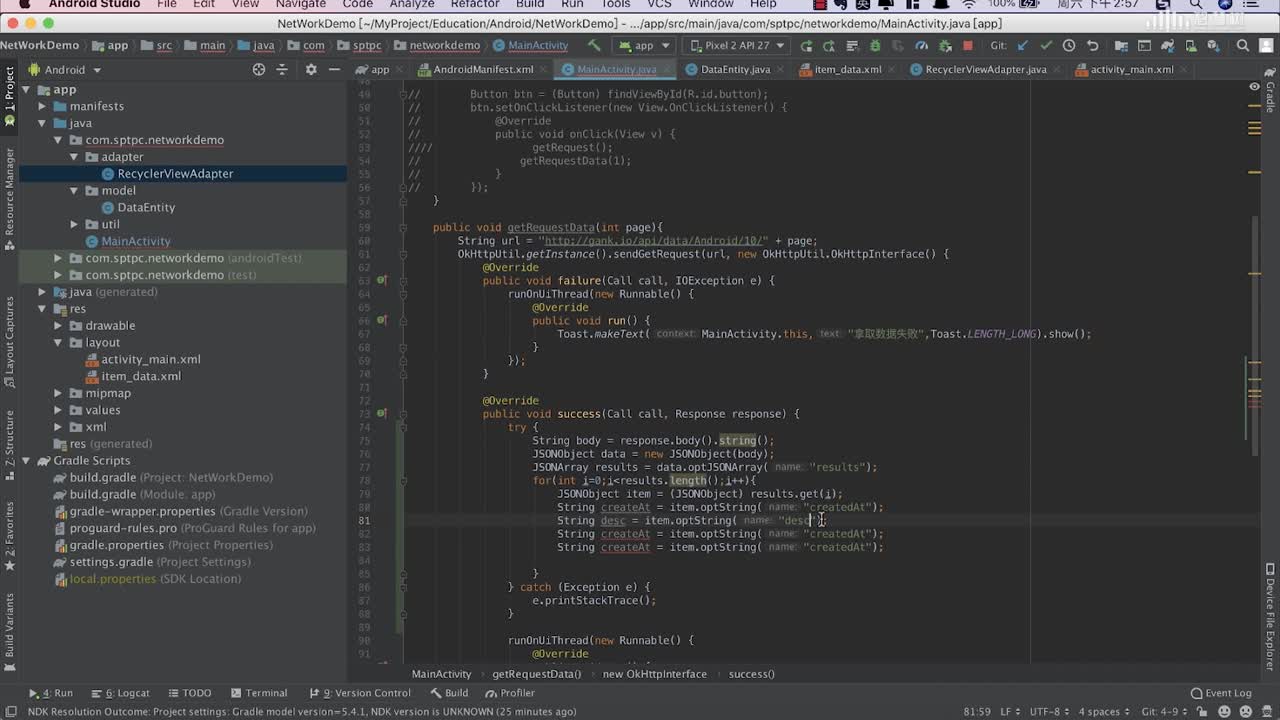The width and height of the screenshot is (1280, 720).
Task: Click the Git Update Project arrow icon
Action: (x=1022, y=45)
